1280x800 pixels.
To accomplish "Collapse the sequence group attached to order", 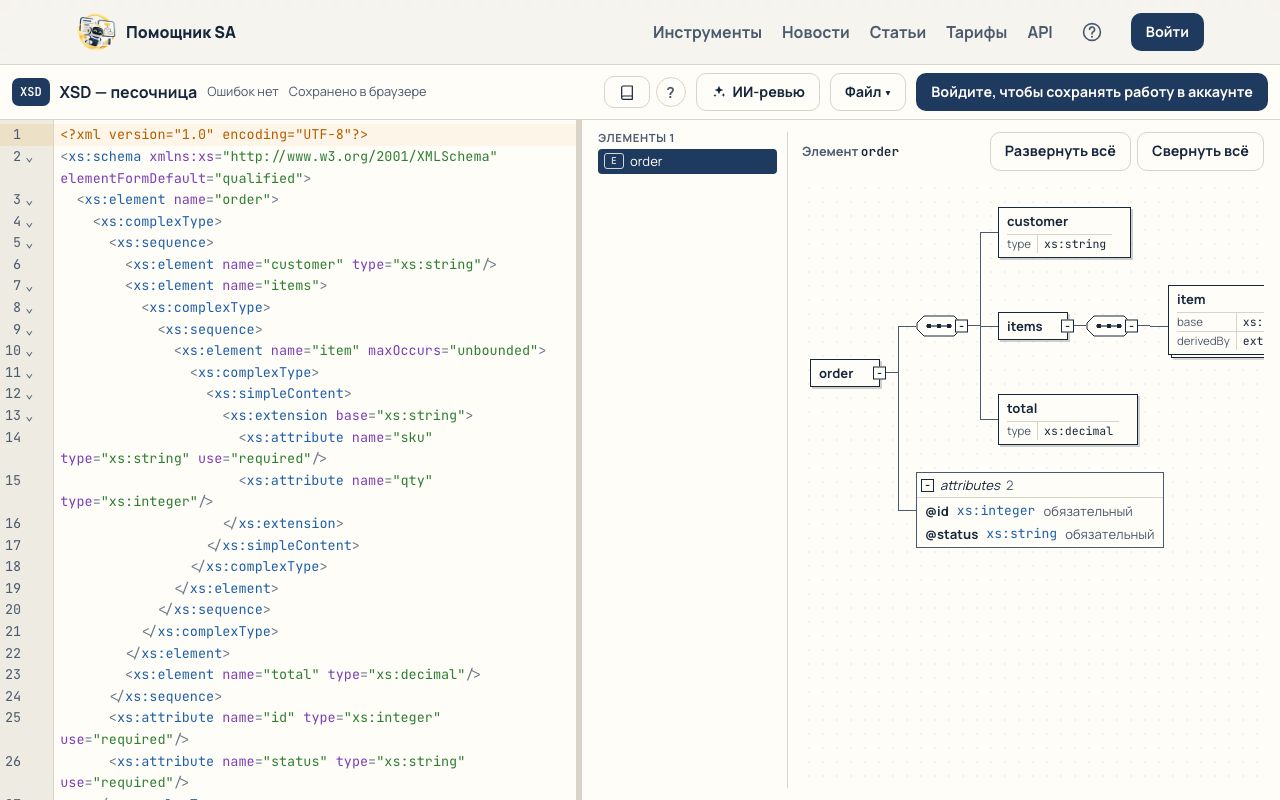I will coord(961,326).
